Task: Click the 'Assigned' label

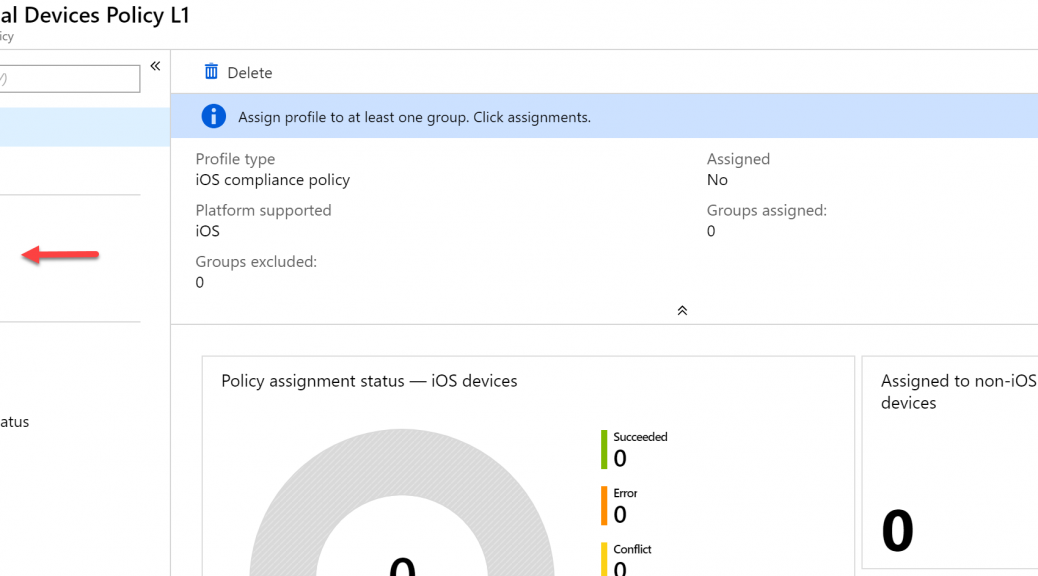Action: coord(738,159)
